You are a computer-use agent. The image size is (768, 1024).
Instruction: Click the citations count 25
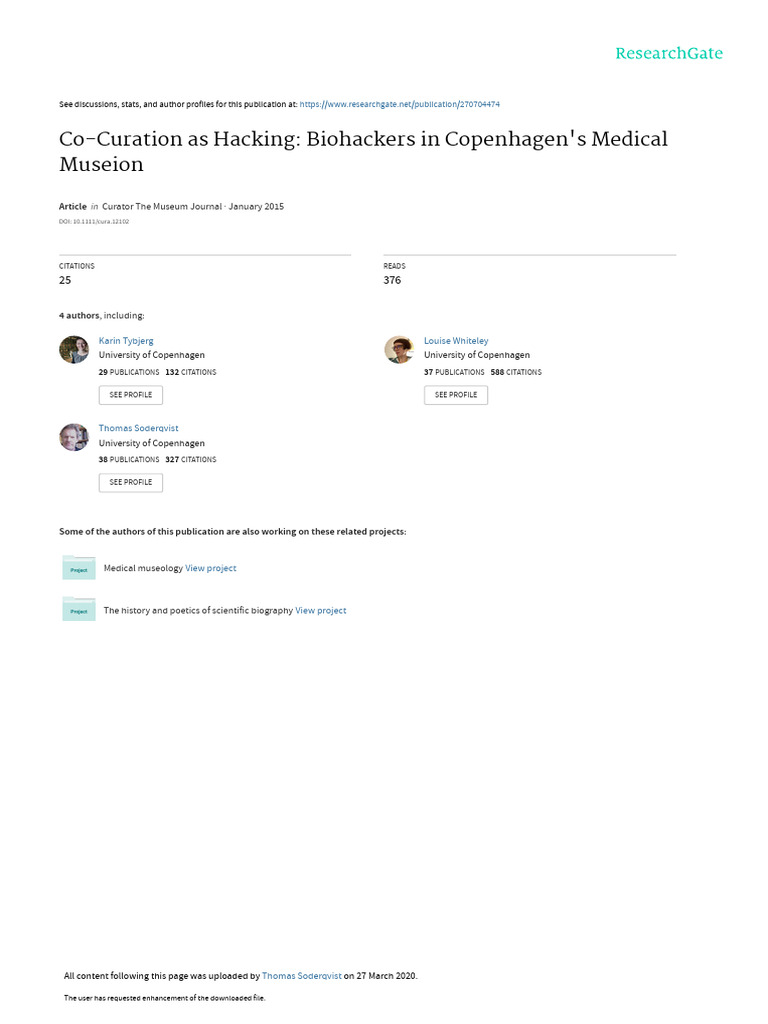66,281
